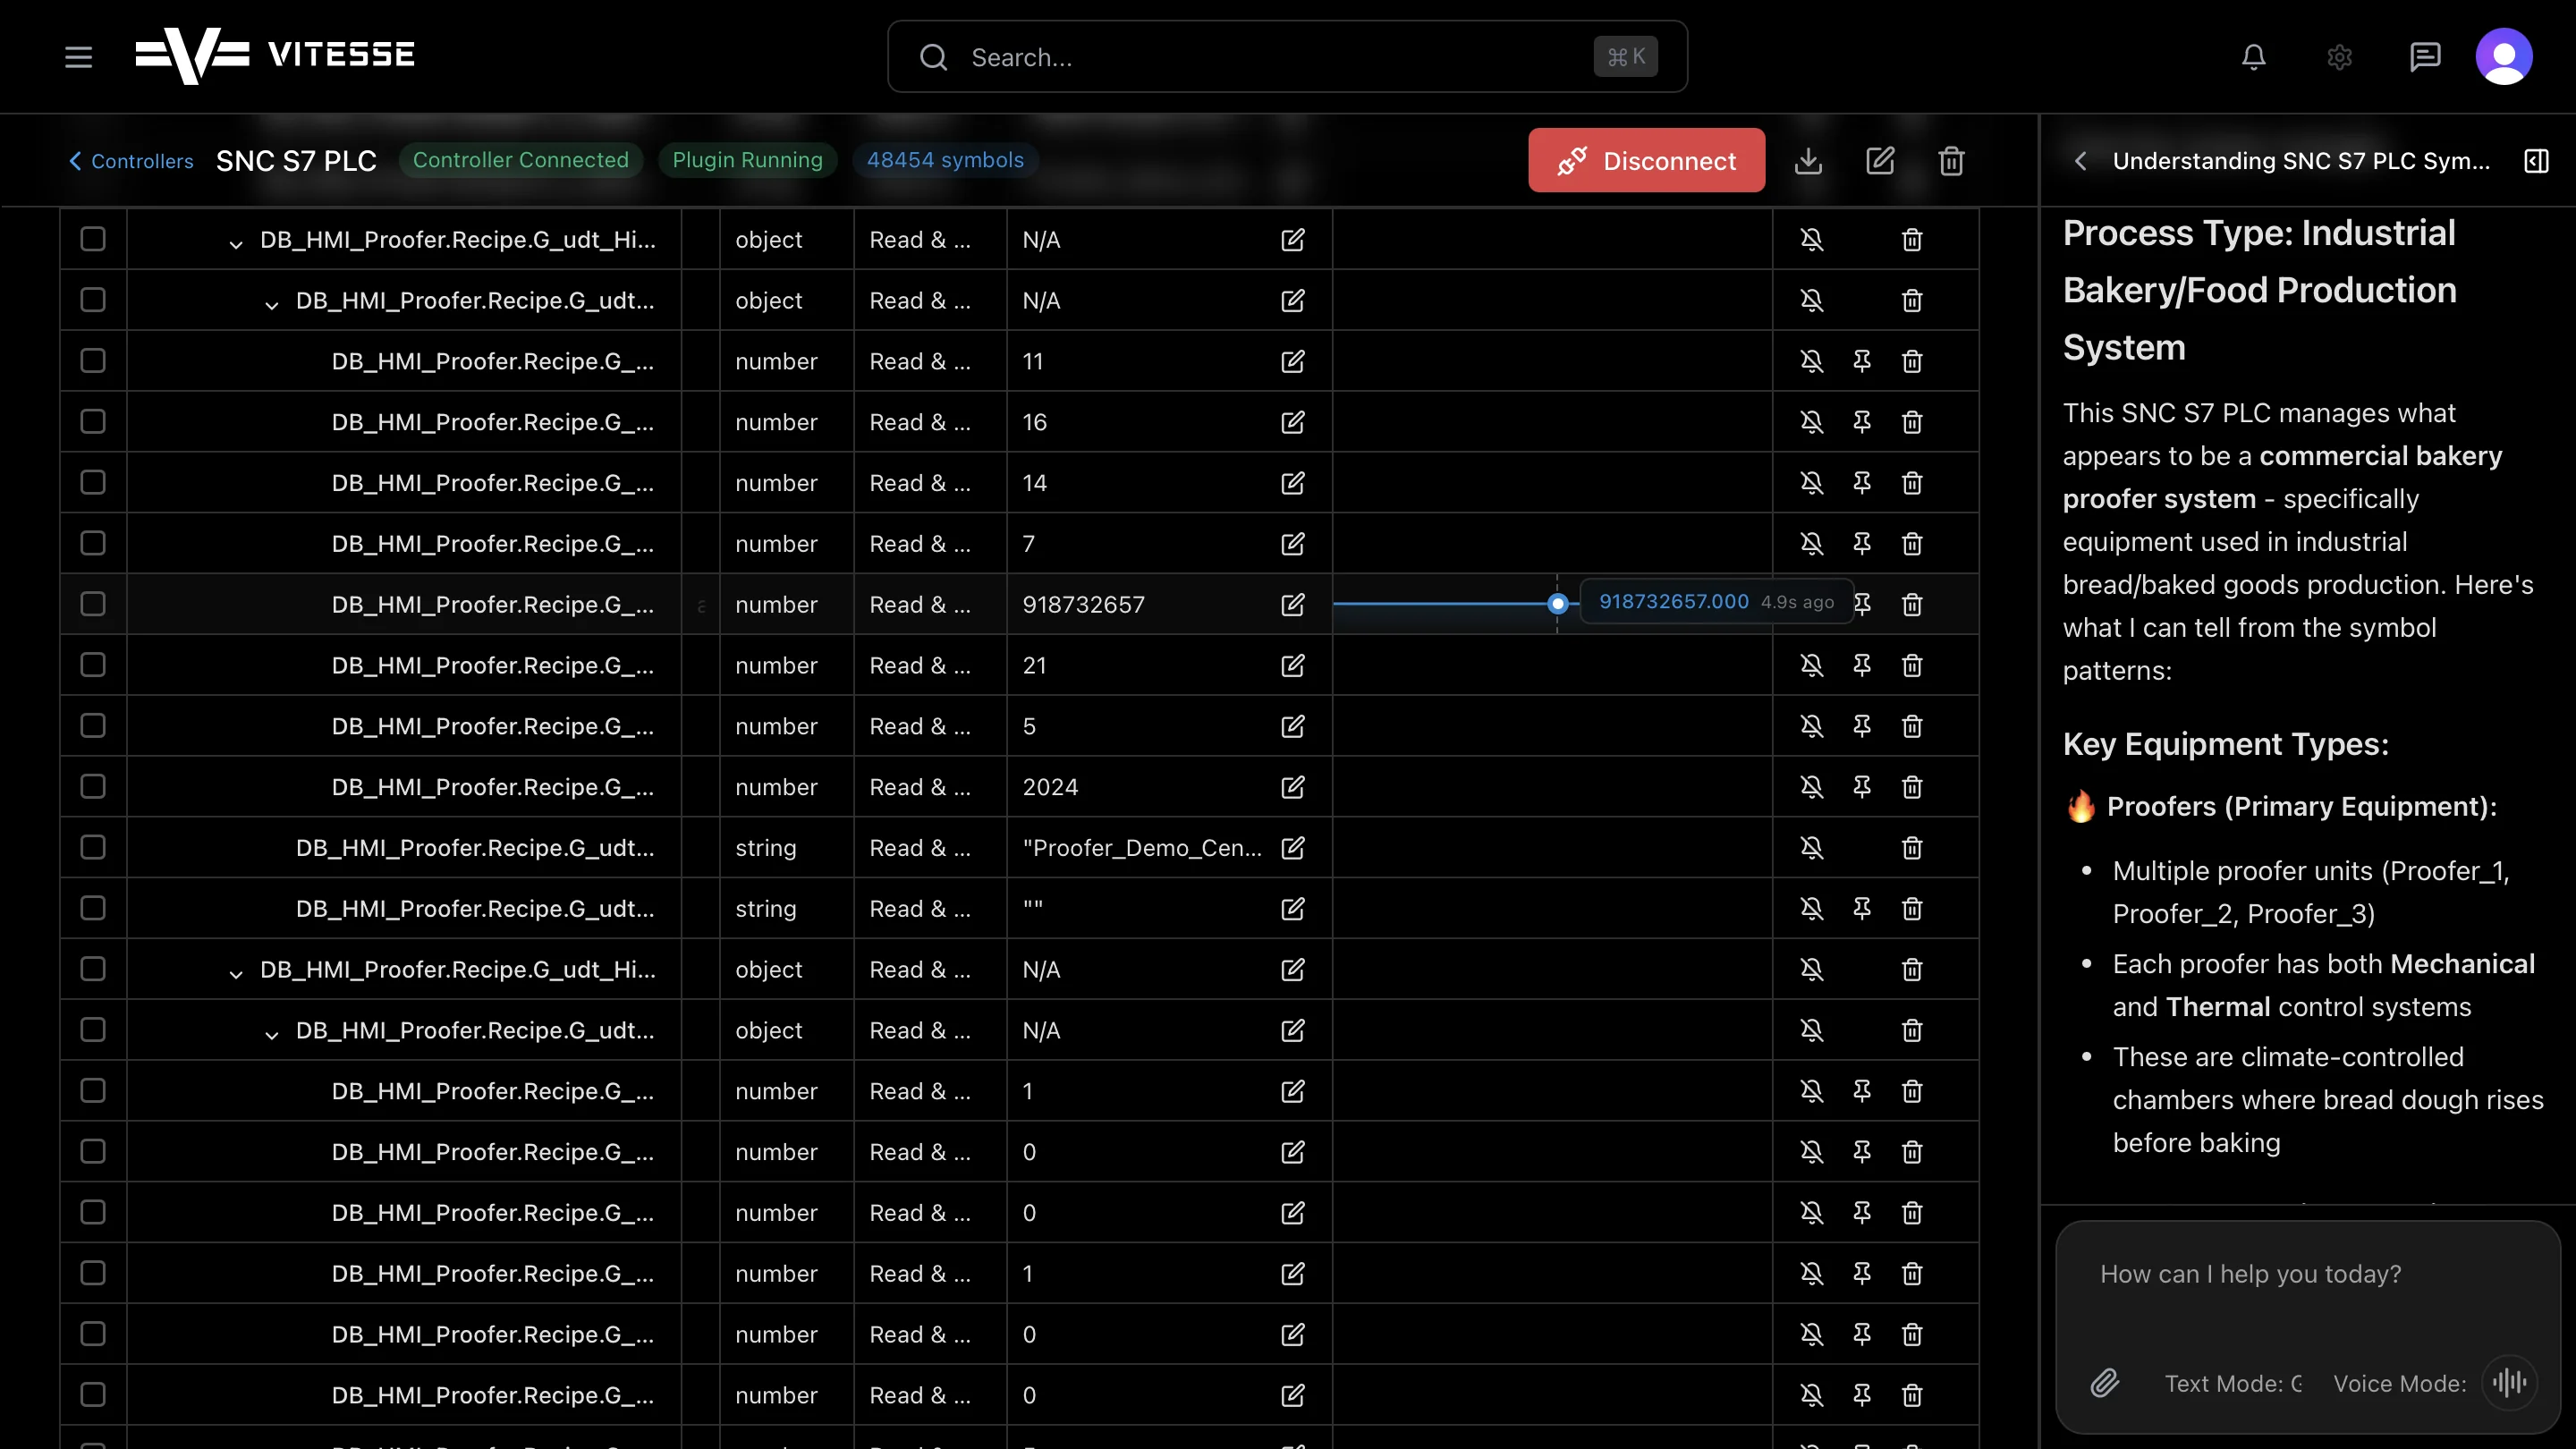
Task: Collapse the first DB_HMI_Proofer.Recipe.G_udt_Hi... object
Action: (x=236, y=244)
